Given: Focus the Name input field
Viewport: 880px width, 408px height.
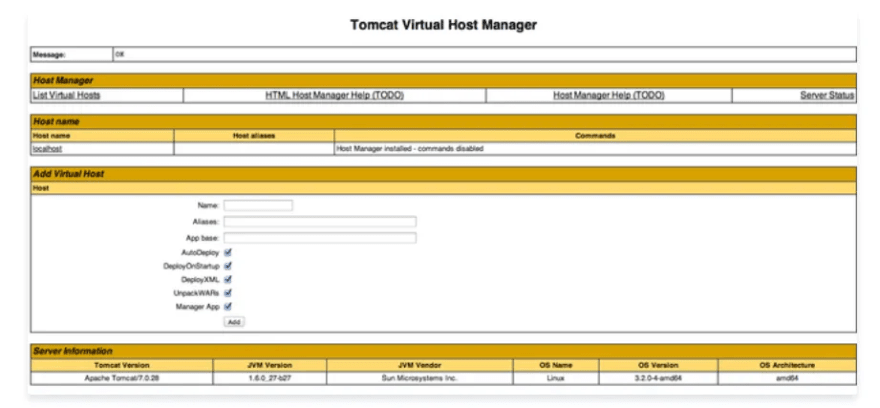Looking at the screenshot, I should tap(258, 205).
